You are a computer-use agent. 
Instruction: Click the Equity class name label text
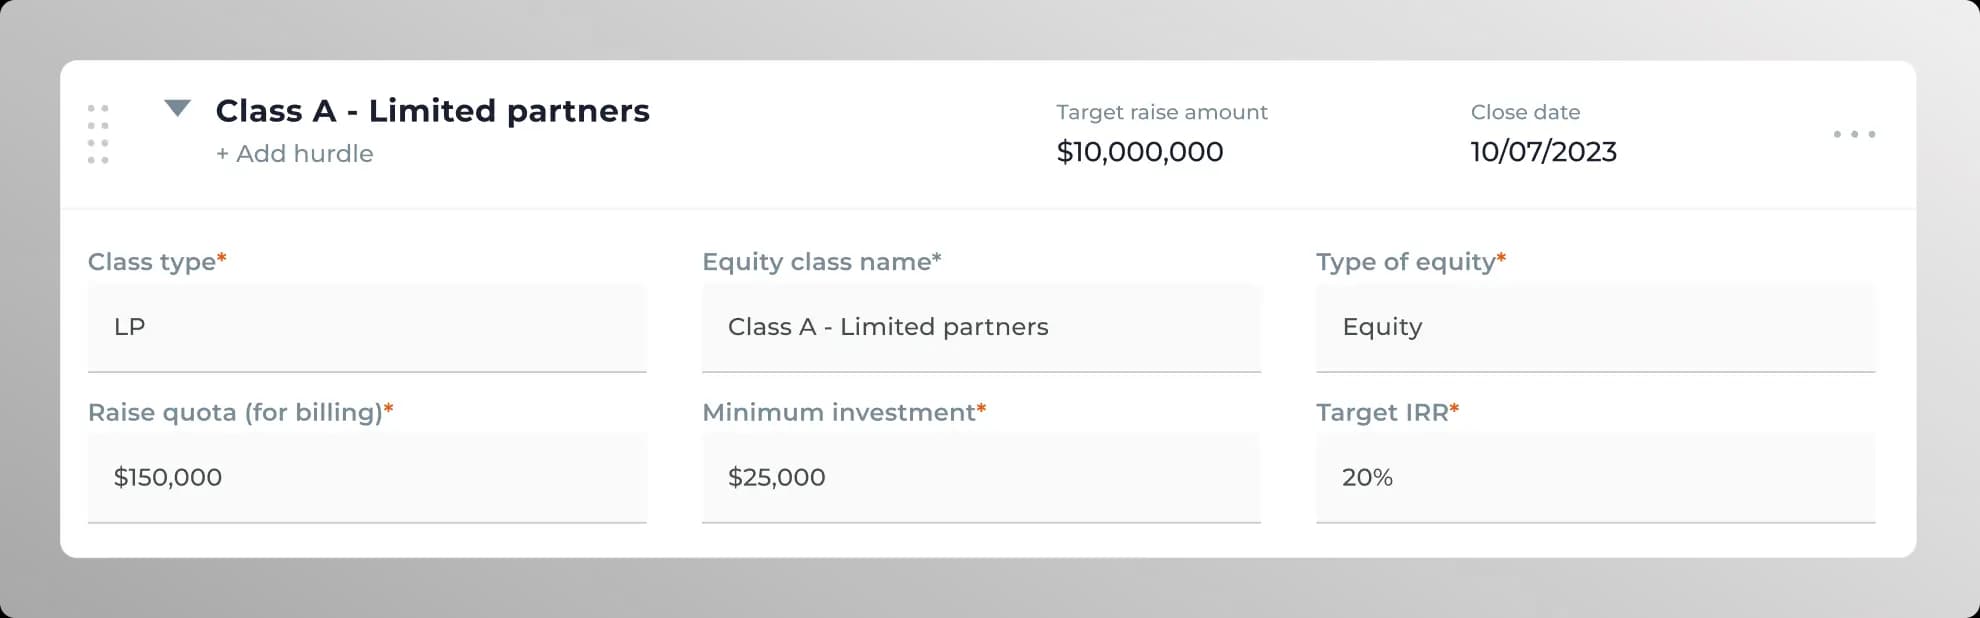click(x=817, y=262)
